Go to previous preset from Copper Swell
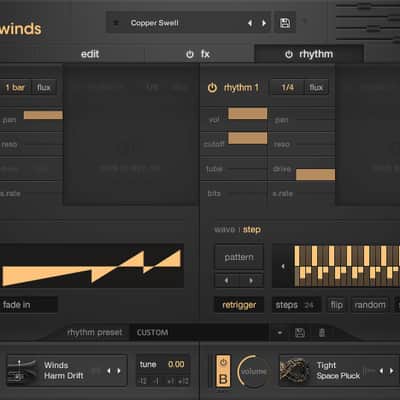400x400 pixels. [x=250, y=23]
